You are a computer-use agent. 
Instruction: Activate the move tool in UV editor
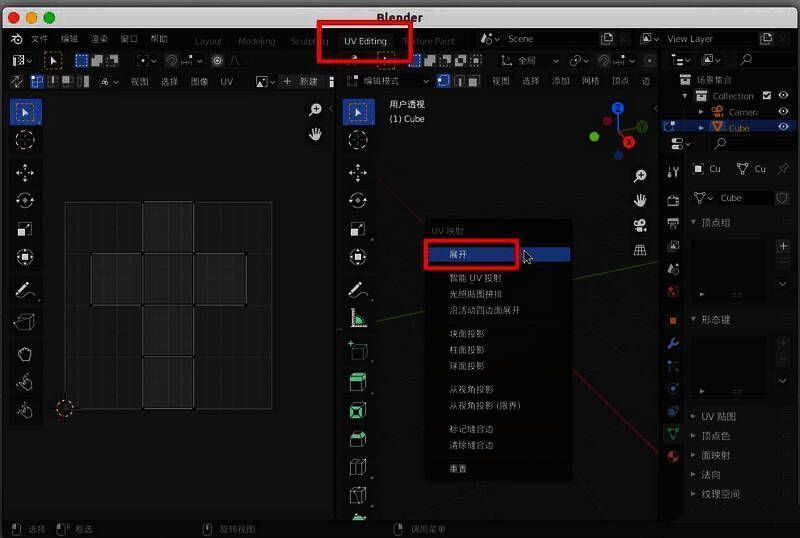point(25,173)
